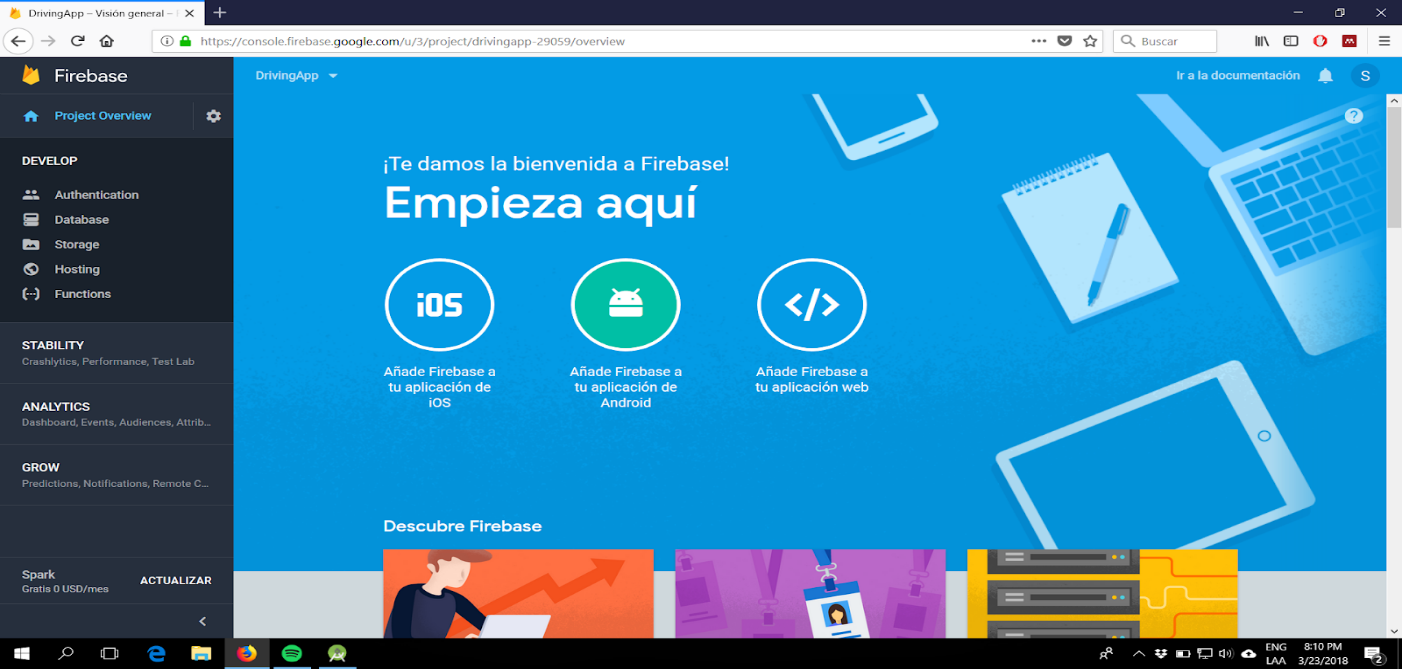Screen dimensions: 1402x669
Task: Click the Storage image icon
Action: [31, 245]
